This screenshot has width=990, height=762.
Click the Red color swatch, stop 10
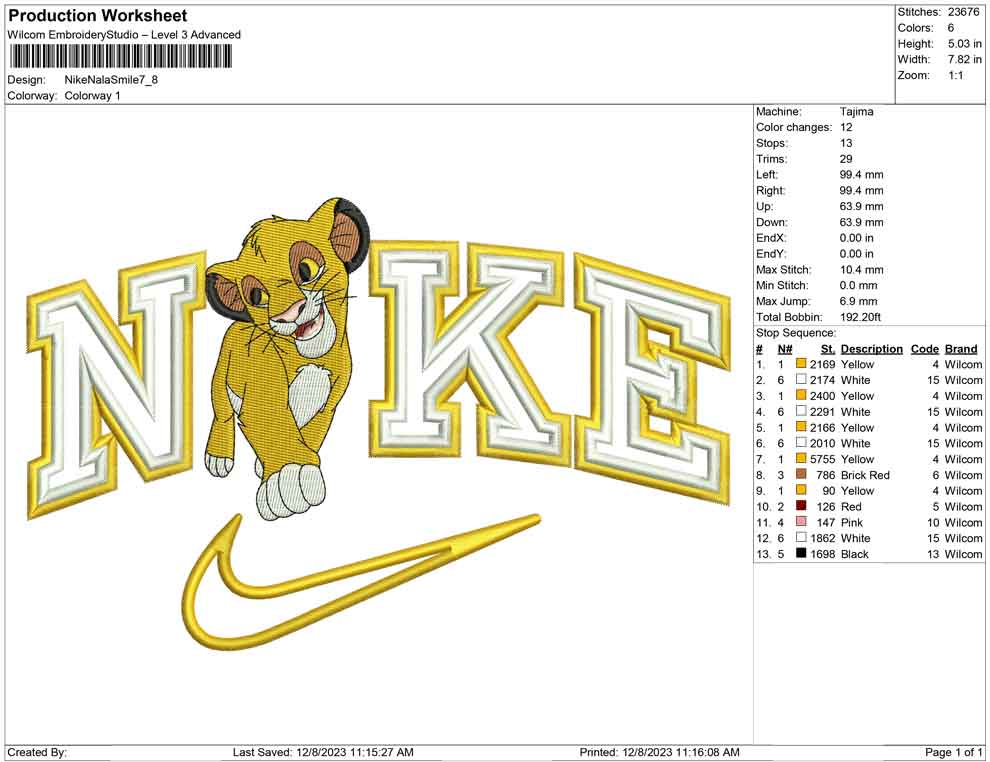point(801,506)
